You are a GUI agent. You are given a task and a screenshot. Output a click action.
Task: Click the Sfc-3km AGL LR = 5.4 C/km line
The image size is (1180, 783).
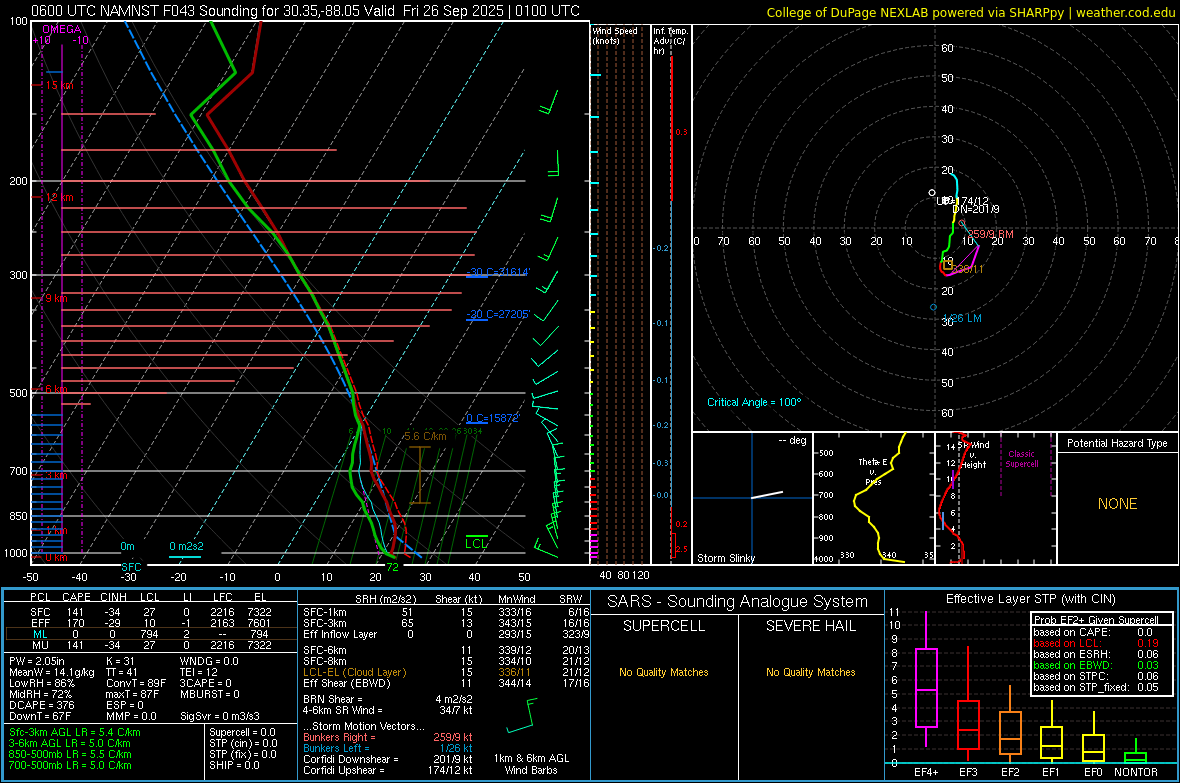(75, 732)
